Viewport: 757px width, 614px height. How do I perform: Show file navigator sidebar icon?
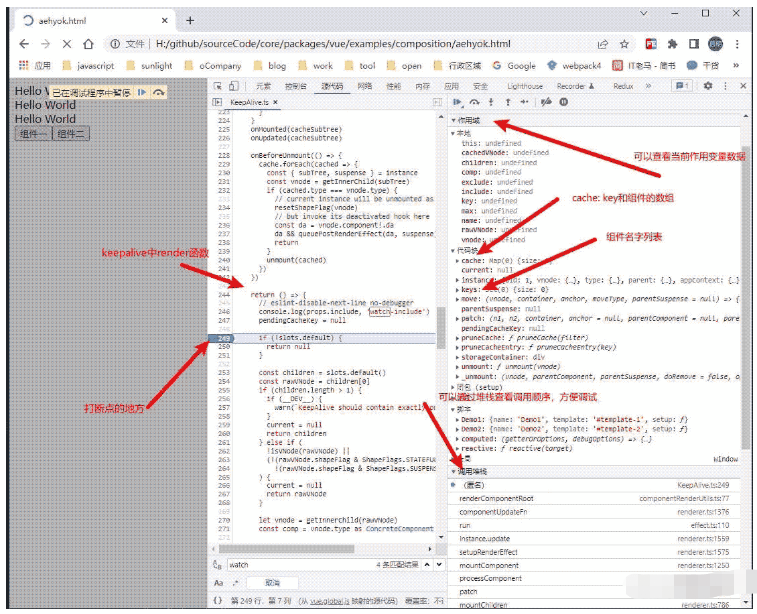pyautogui.click(x=218, y=102)
